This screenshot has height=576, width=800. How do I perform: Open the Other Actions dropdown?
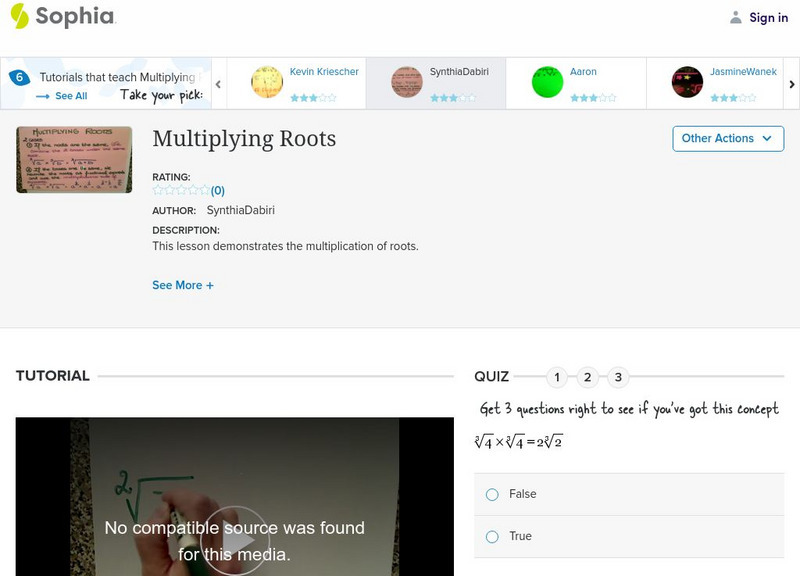tap(727, 138)
